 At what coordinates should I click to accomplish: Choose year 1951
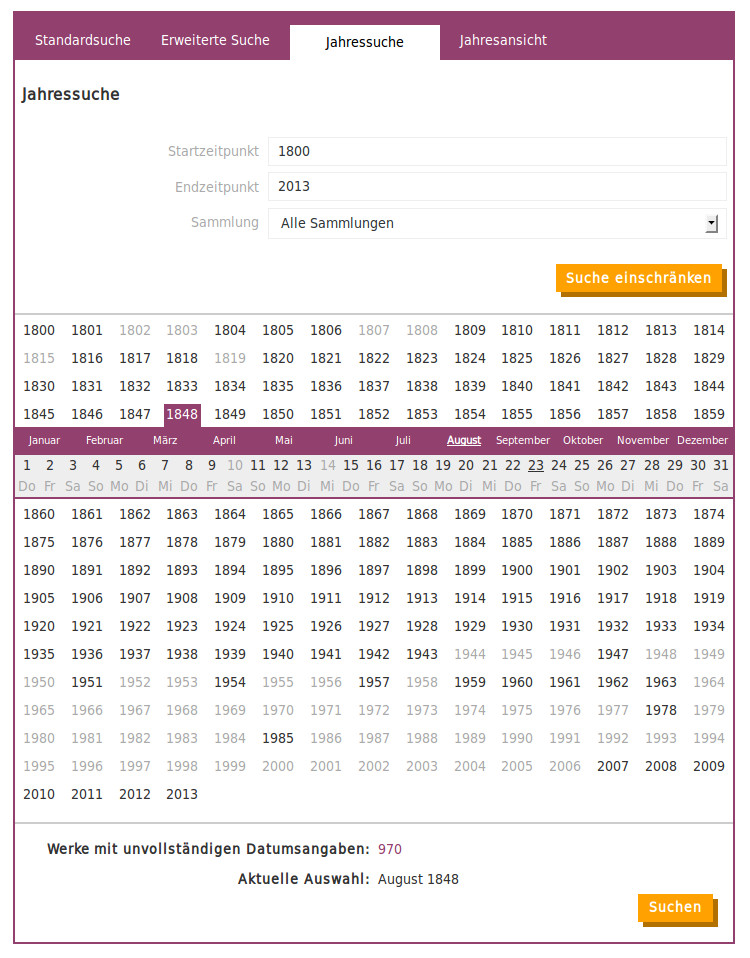(87, 682)
